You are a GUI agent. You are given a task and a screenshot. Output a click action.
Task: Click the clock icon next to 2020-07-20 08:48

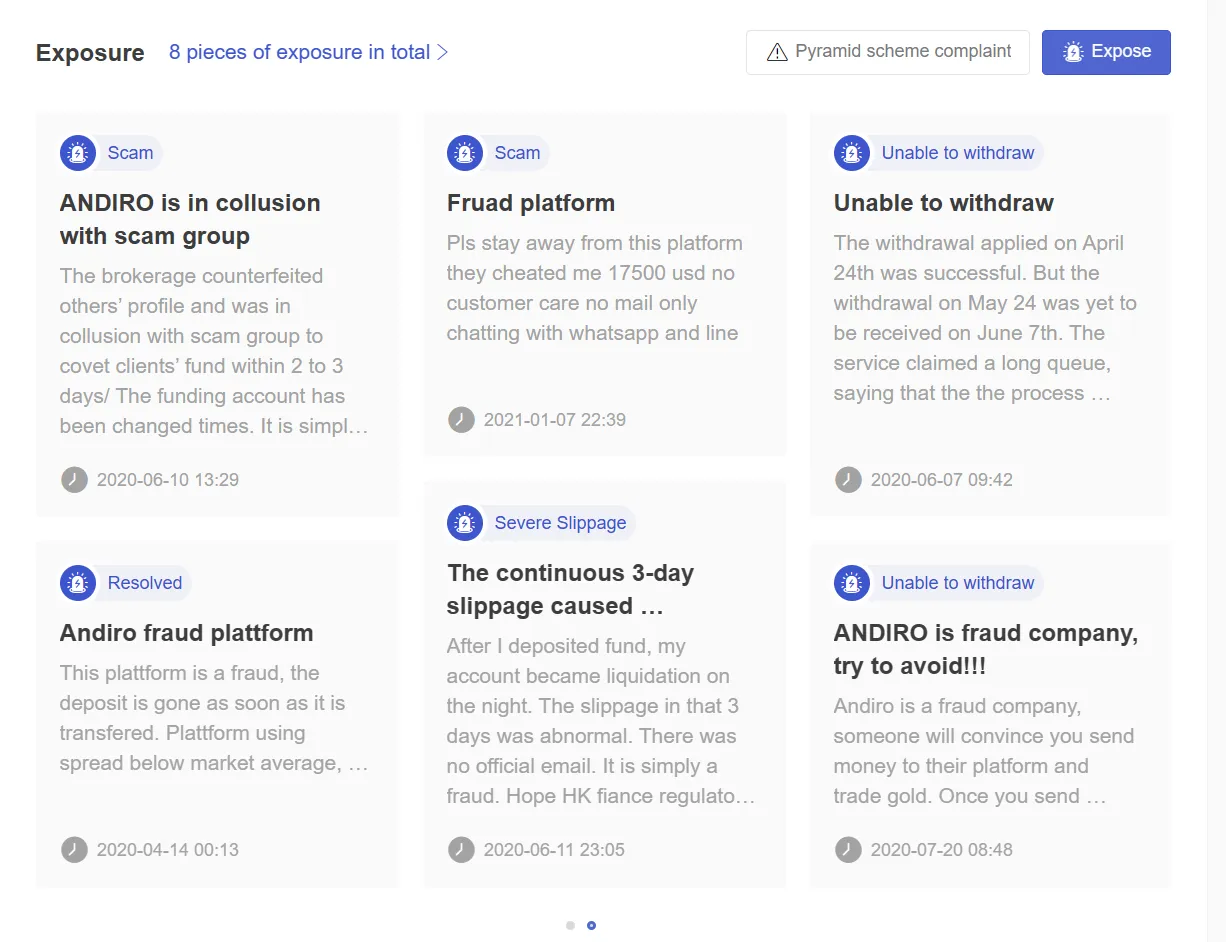click(848, 850)
